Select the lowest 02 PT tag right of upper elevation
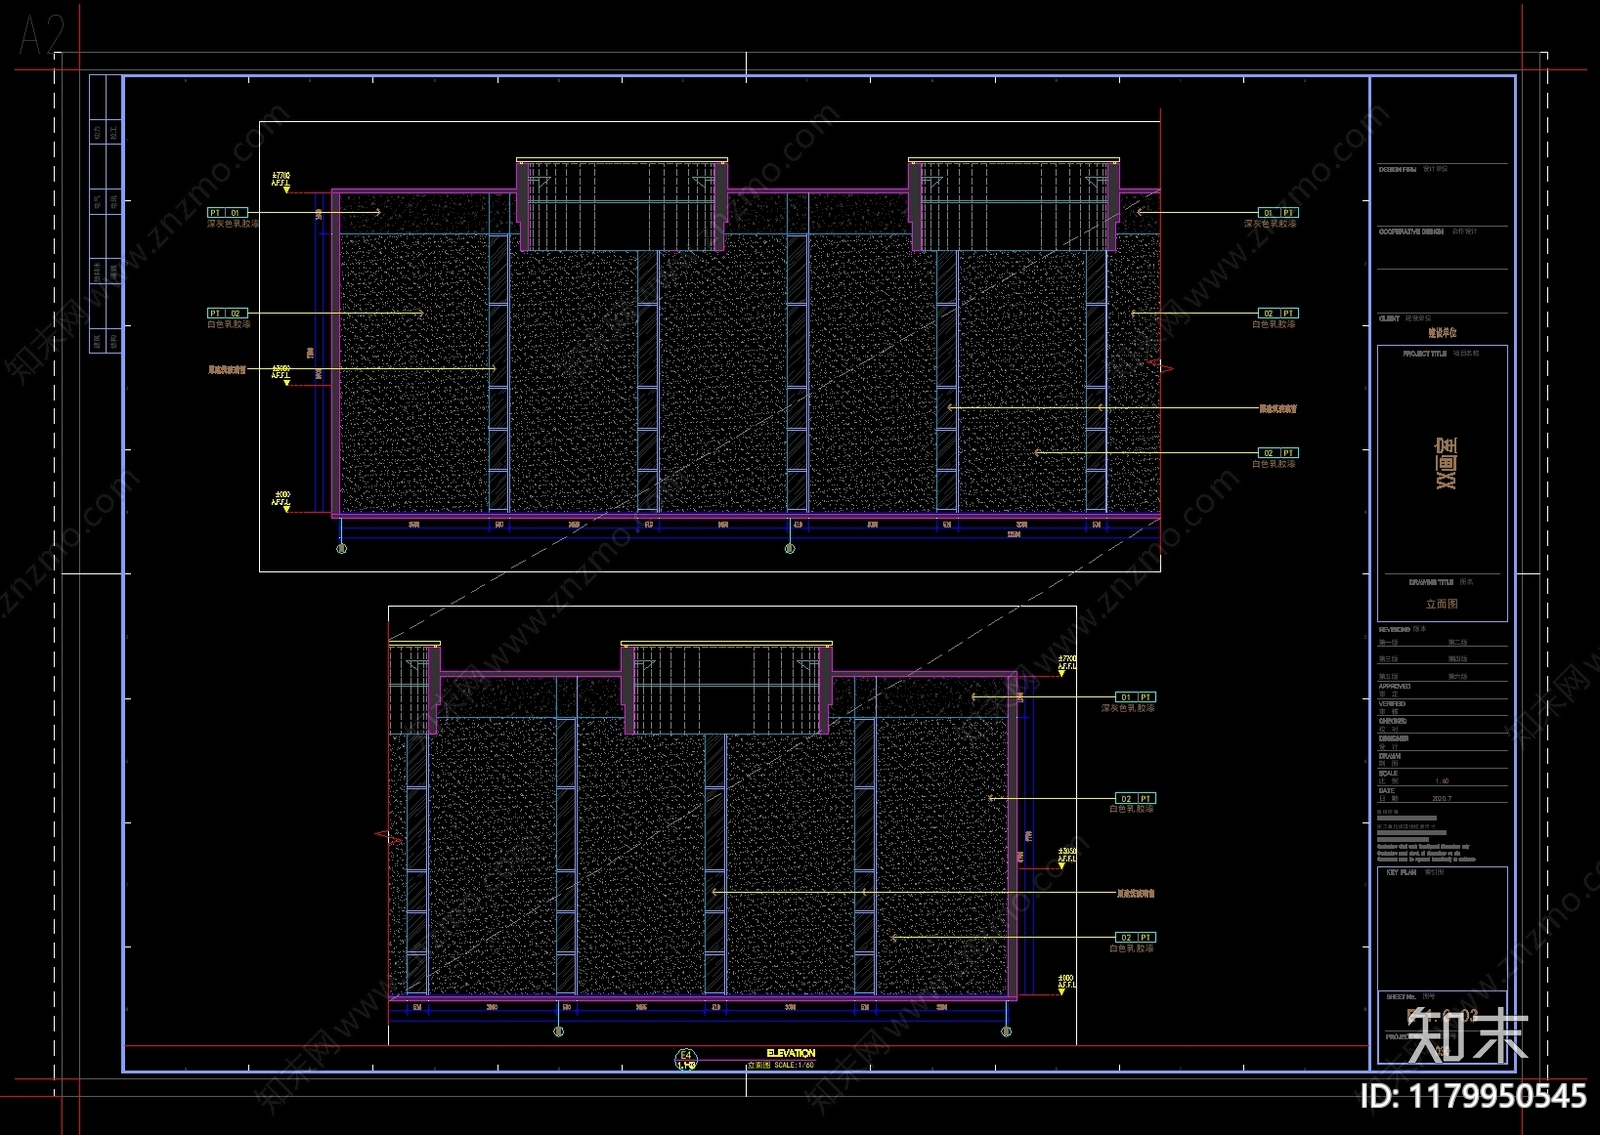Viewport: 1600px width, 1135px height. [x=1278, y=453]
